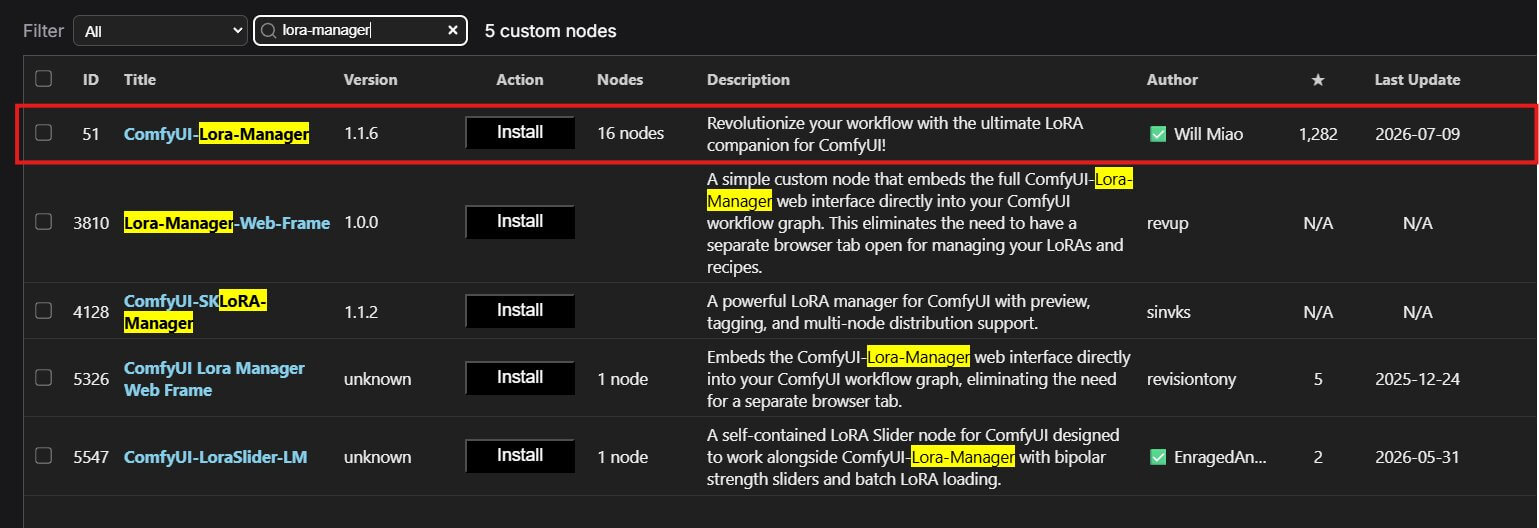Image resolution: width=1539 pixels, height=528 pixels.
Task: Check the ComfyUI-LoraSlider-LM row checkbox
Action: click(x=43, y=455)
